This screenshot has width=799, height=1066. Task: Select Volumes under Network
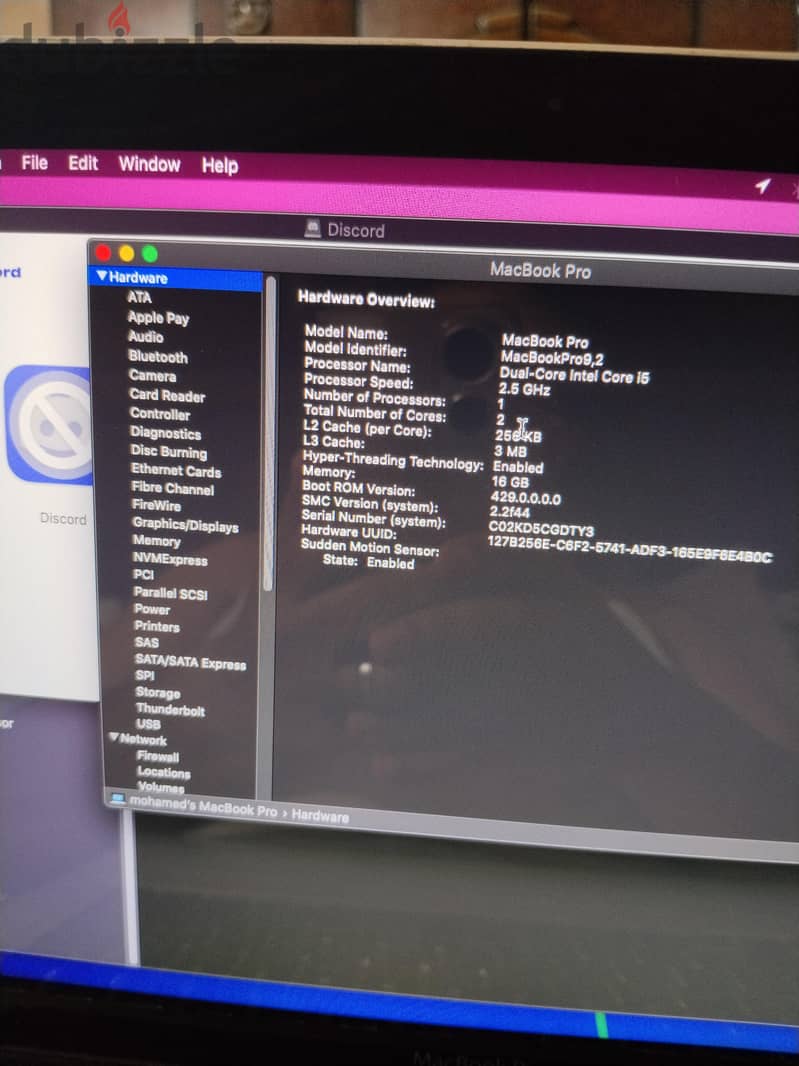(161, 787)
